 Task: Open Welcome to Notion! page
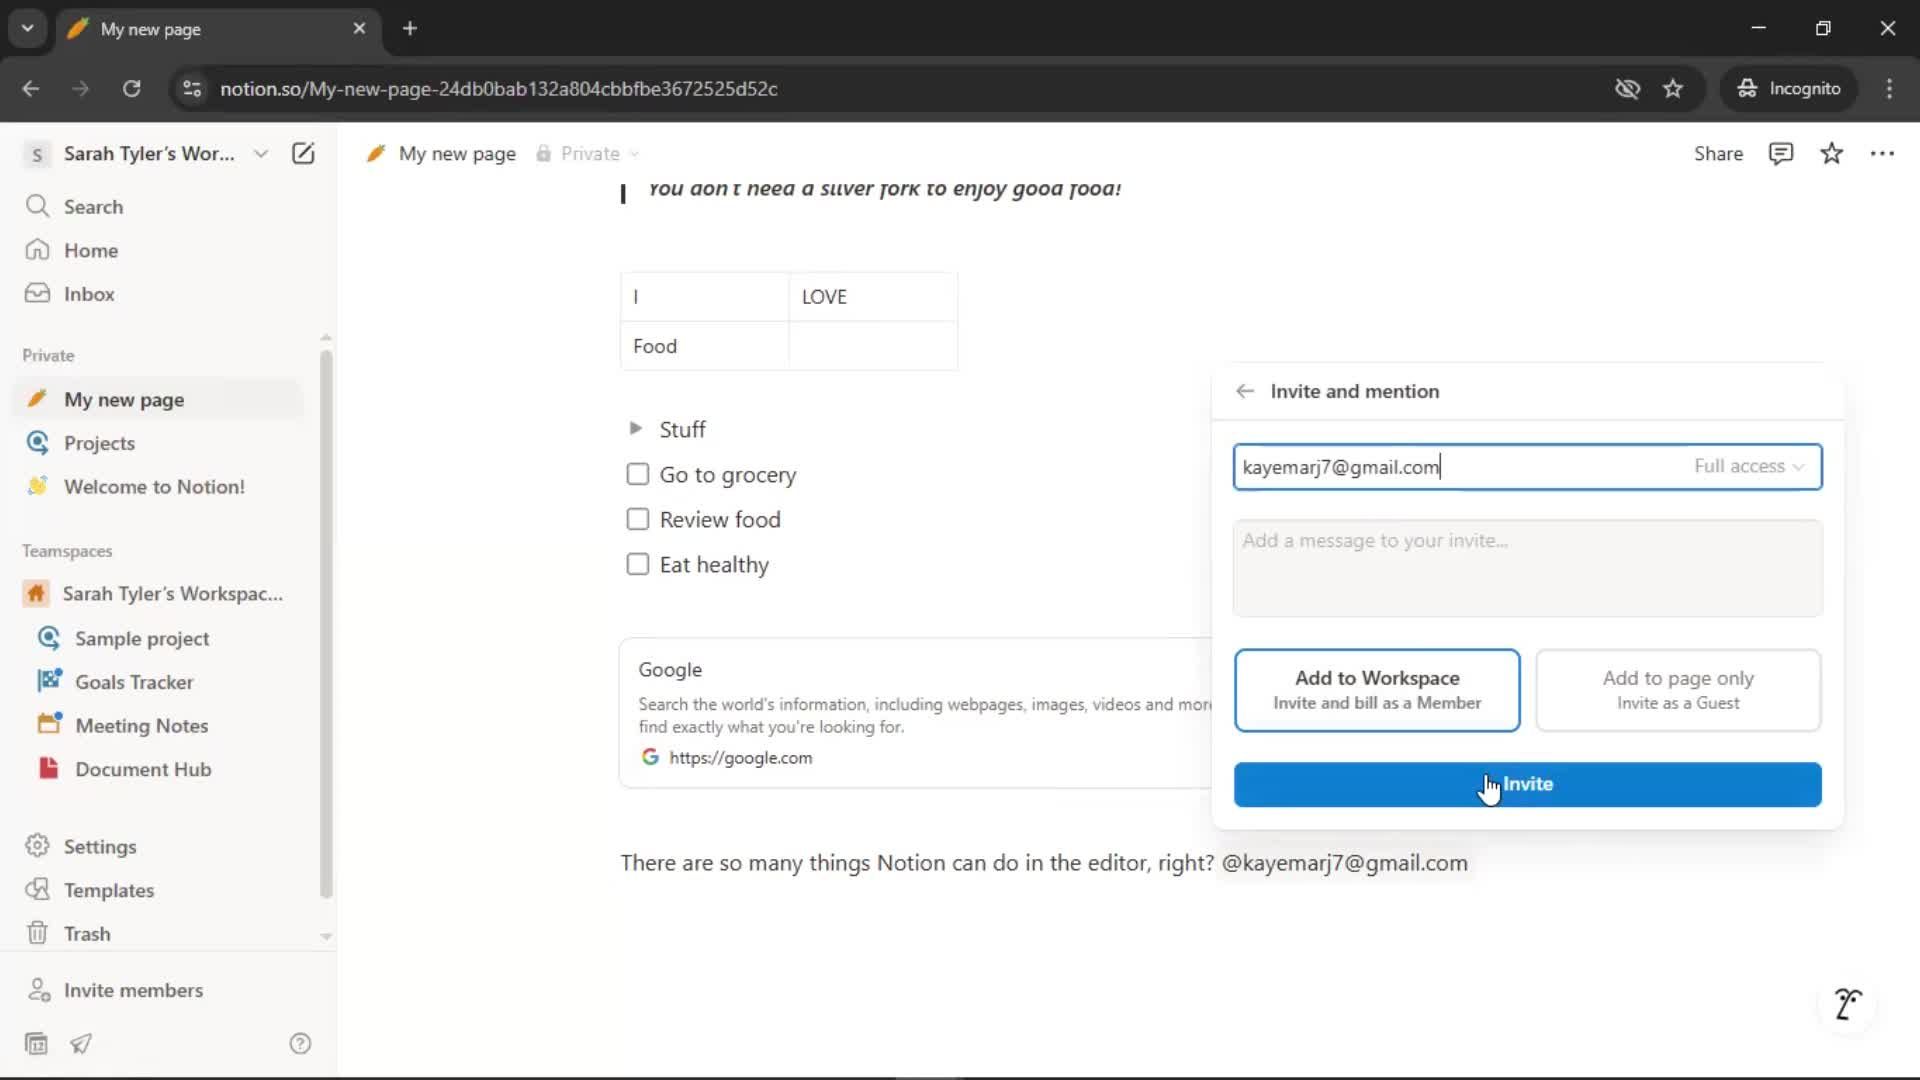pos(154,487)
